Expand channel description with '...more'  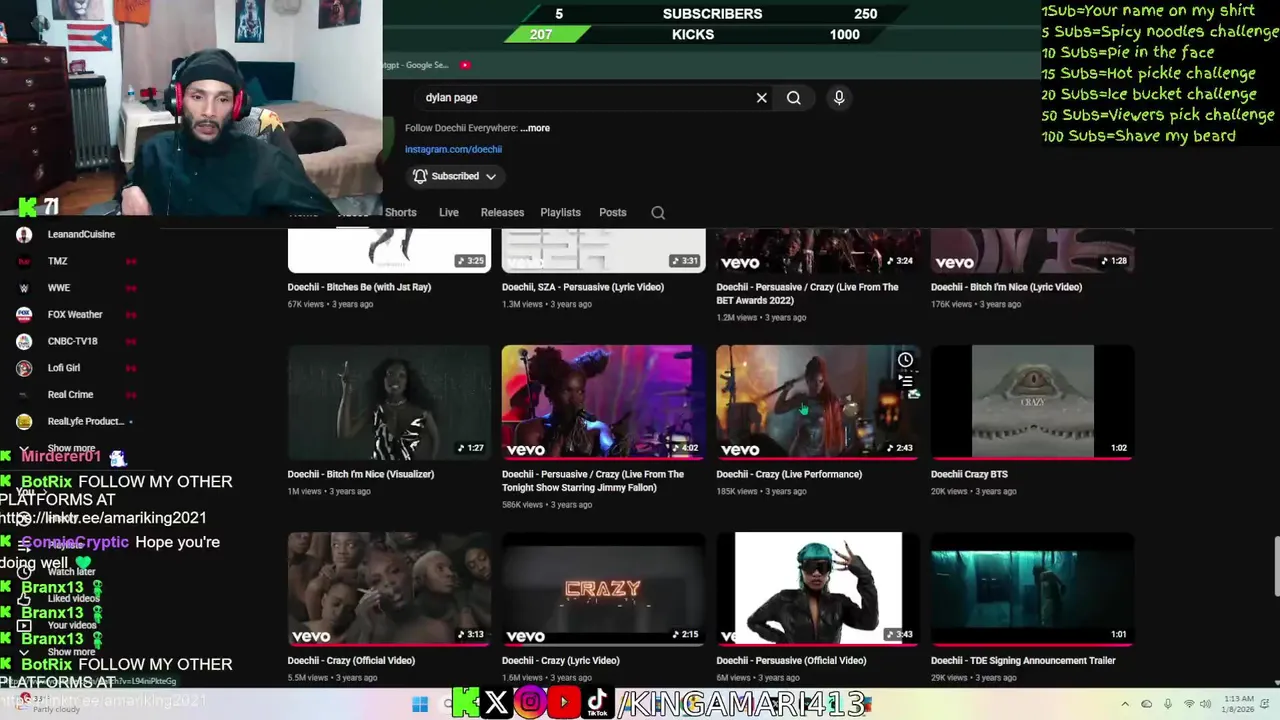[535, 128]
